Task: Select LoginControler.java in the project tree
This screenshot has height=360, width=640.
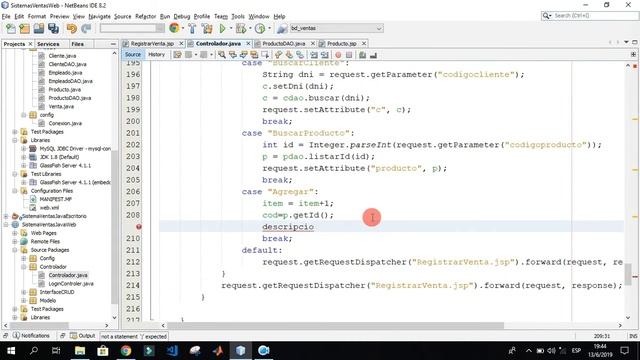Action: tap(71, 283)
